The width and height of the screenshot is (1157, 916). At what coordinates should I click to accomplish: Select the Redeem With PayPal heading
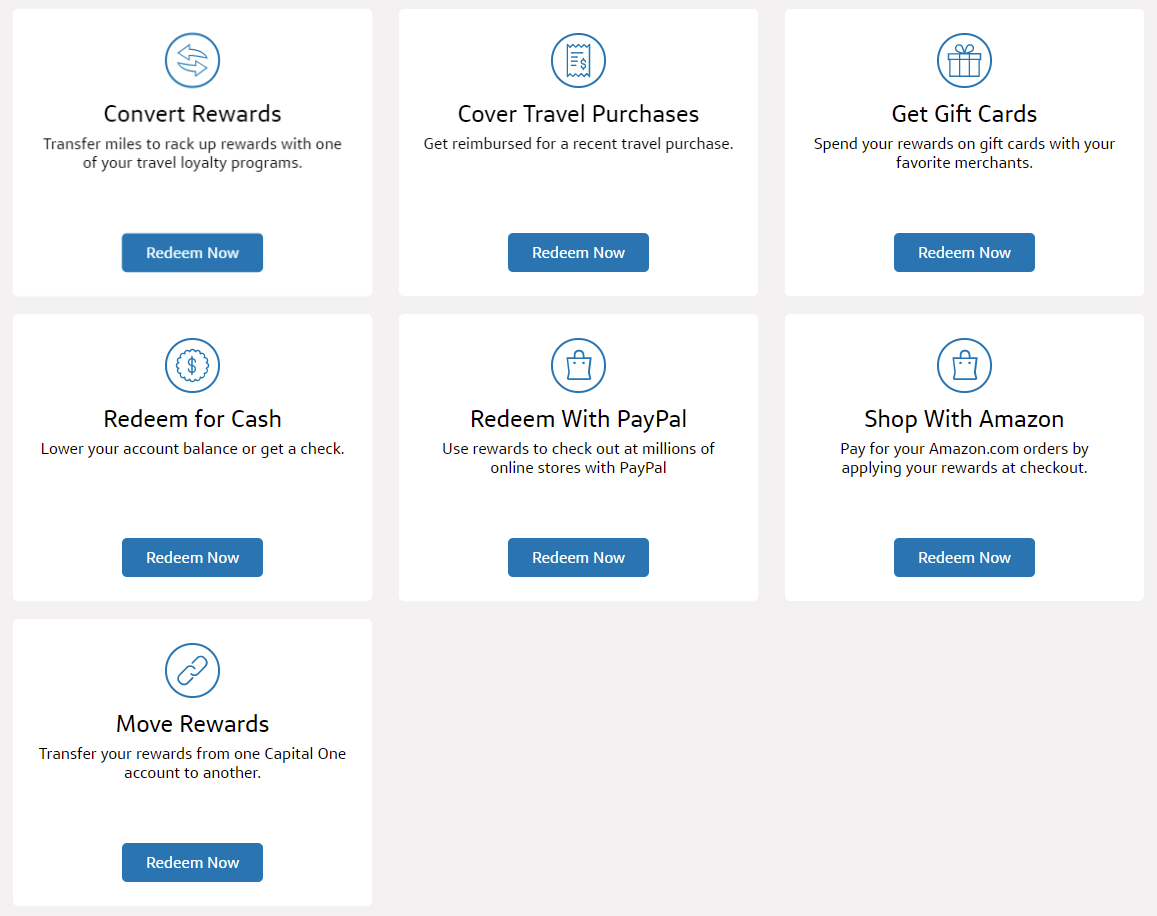tap(578, 419)
